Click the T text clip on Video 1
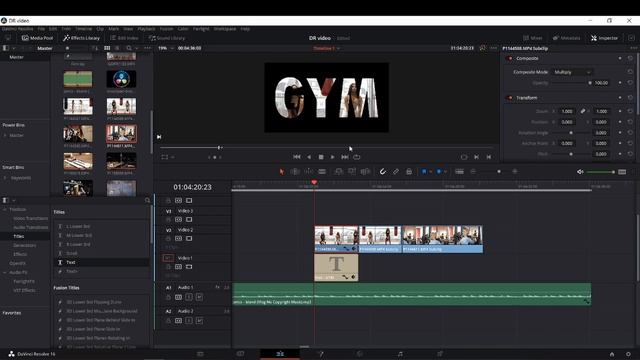The image size is (640, 360). point(336,267)
